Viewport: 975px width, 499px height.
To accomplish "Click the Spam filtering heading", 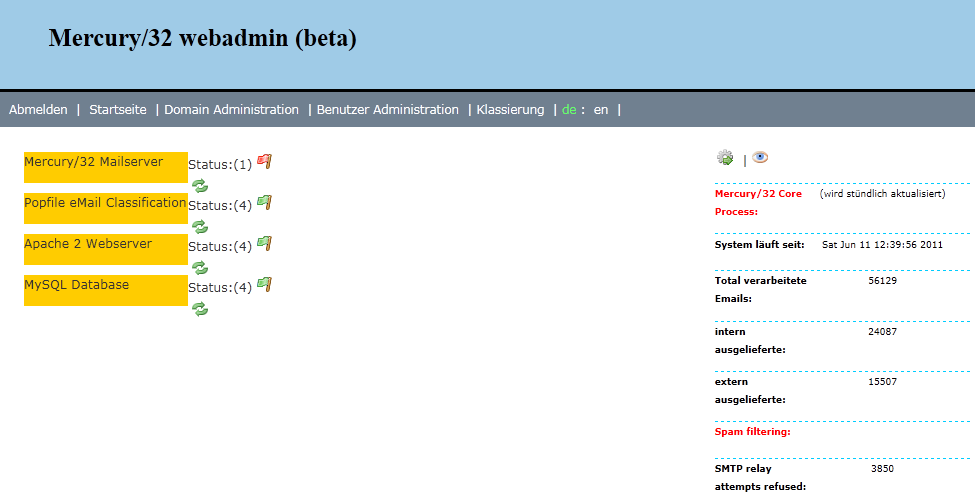I will click(752, 431).
